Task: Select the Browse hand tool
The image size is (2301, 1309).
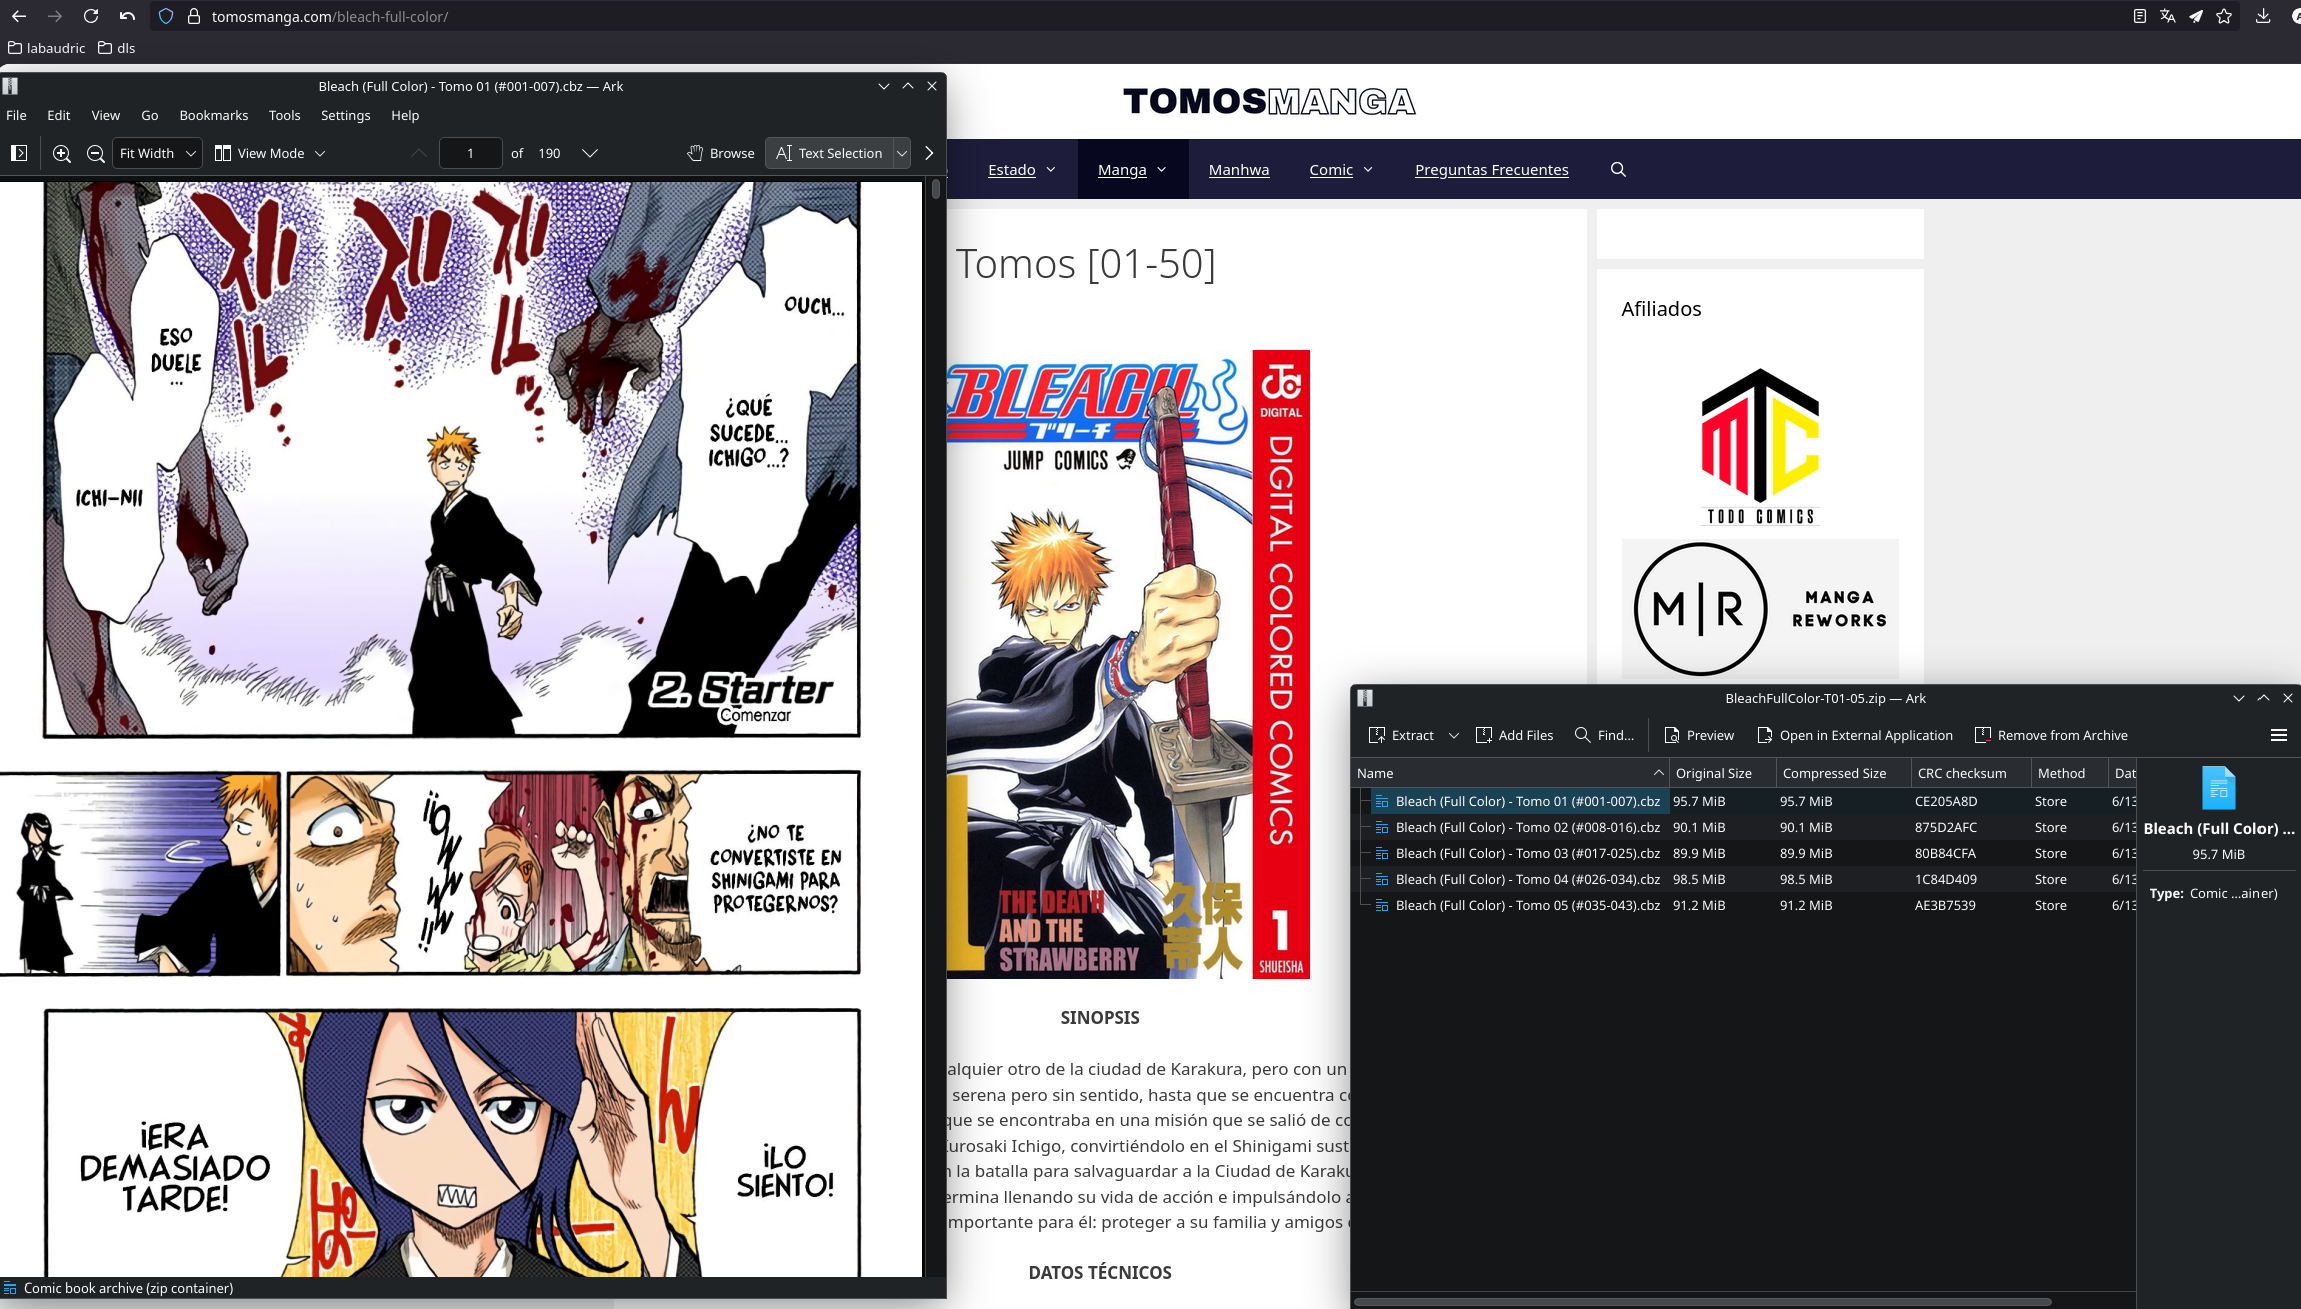Action: click(x=721, y=153)
